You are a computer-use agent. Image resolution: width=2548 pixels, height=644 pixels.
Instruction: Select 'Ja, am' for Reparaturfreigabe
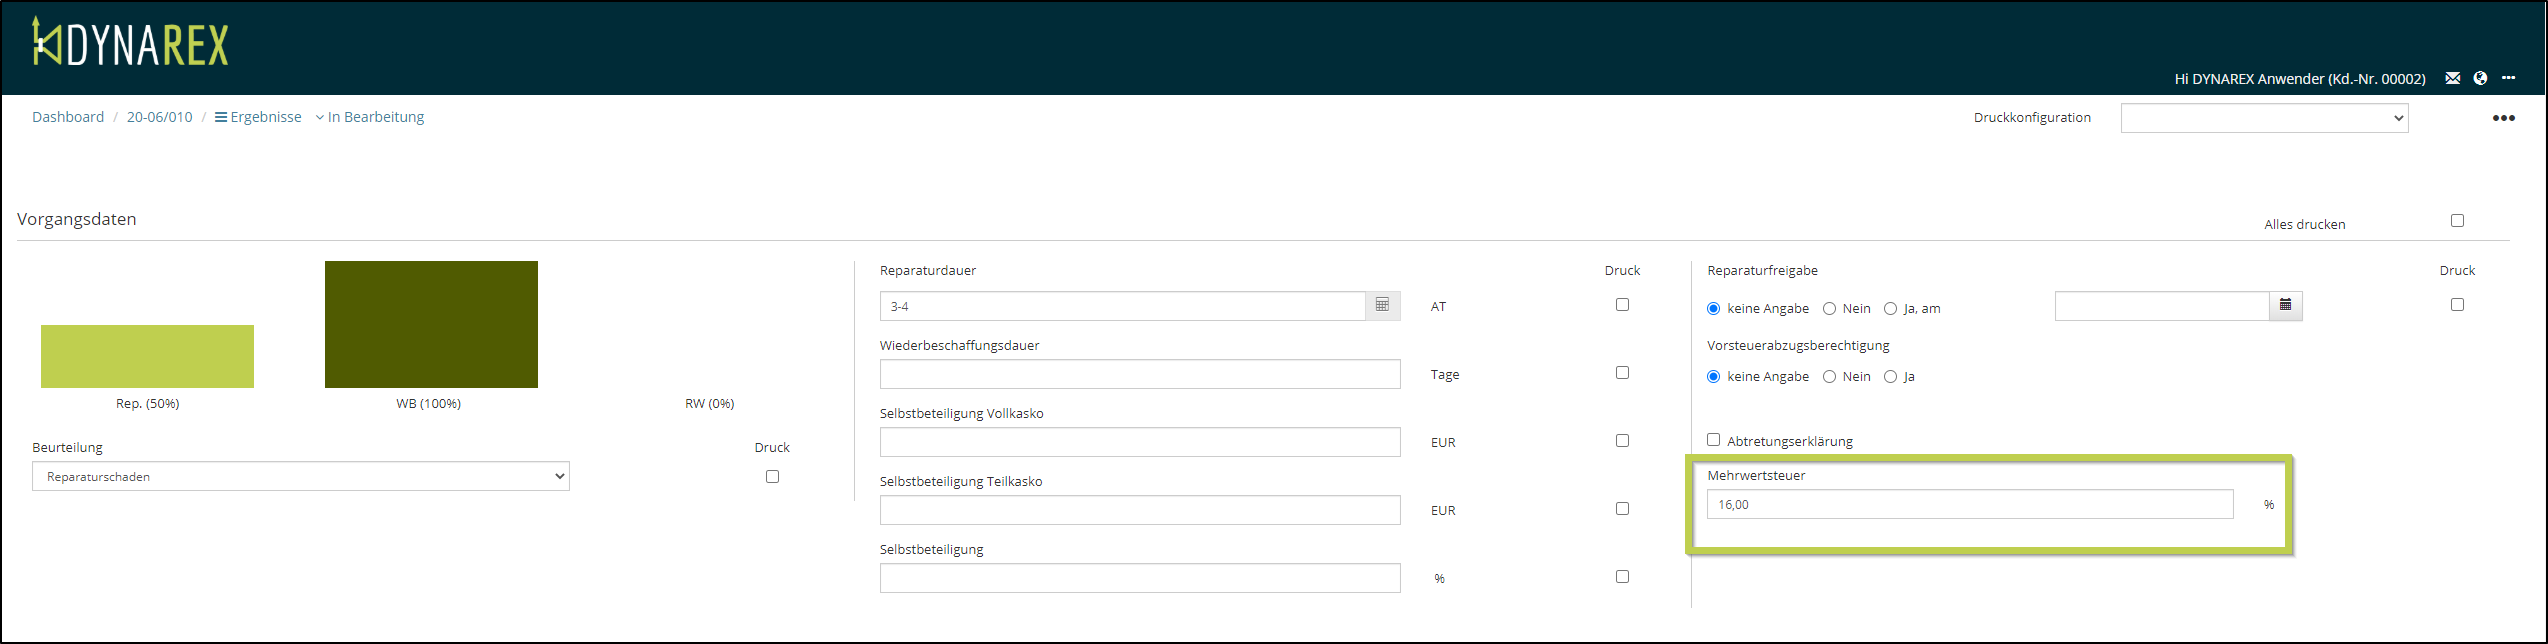(x=1890, y=309)
